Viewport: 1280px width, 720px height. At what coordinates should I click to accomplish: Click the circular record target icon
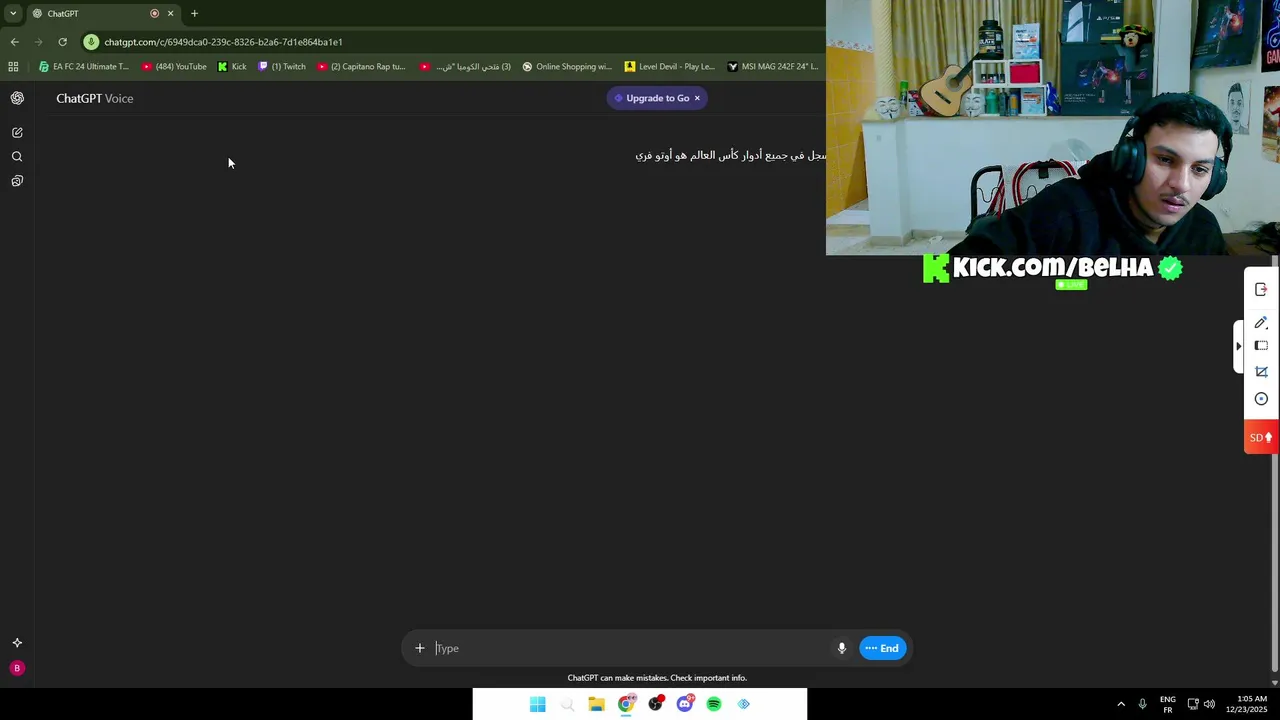[x=1261, y=399]
